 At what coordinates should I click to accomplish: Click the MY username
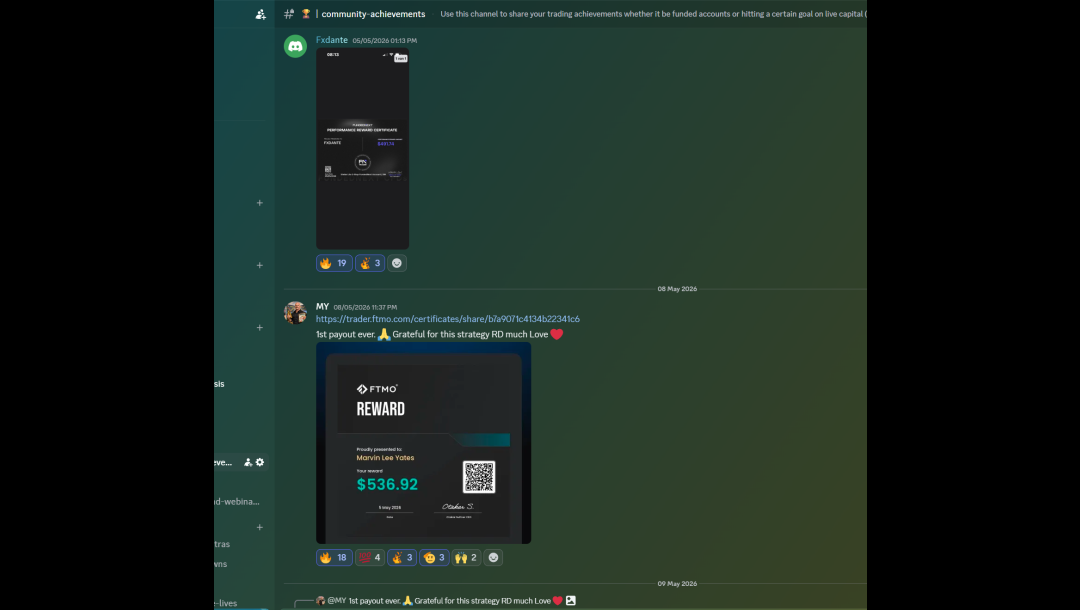(322, 307)
